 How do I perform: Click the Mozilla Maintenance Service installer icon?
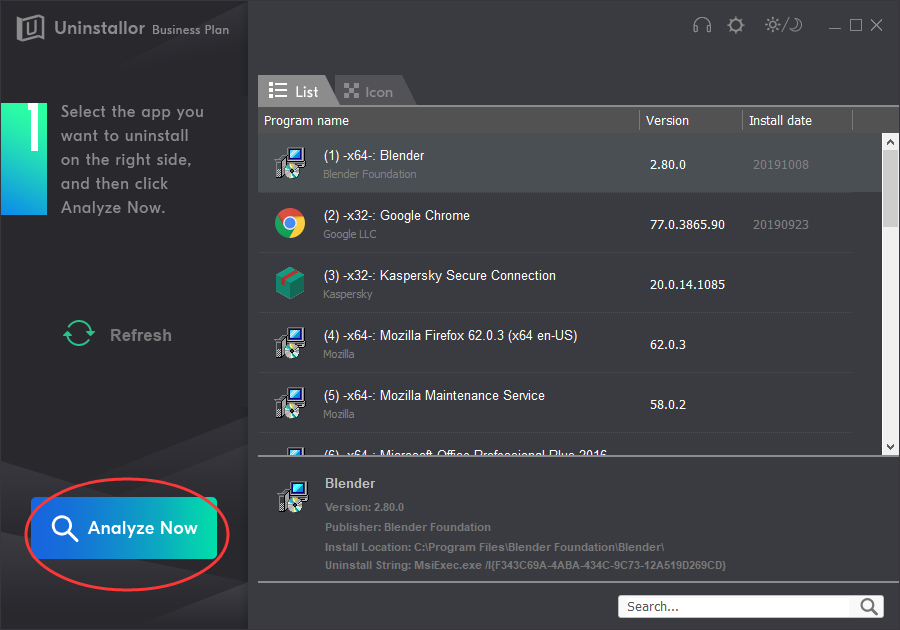point(290,403)
